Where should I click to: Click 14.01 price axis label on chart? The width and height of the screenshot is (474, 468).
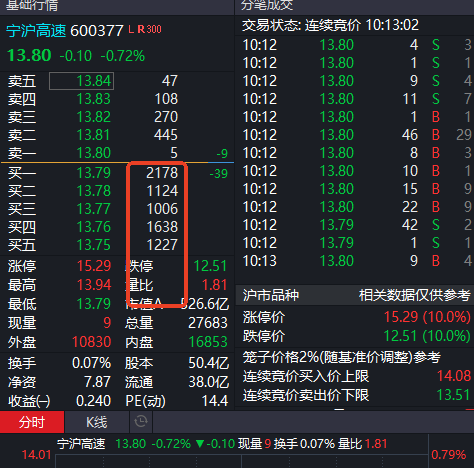pos(36,455)
